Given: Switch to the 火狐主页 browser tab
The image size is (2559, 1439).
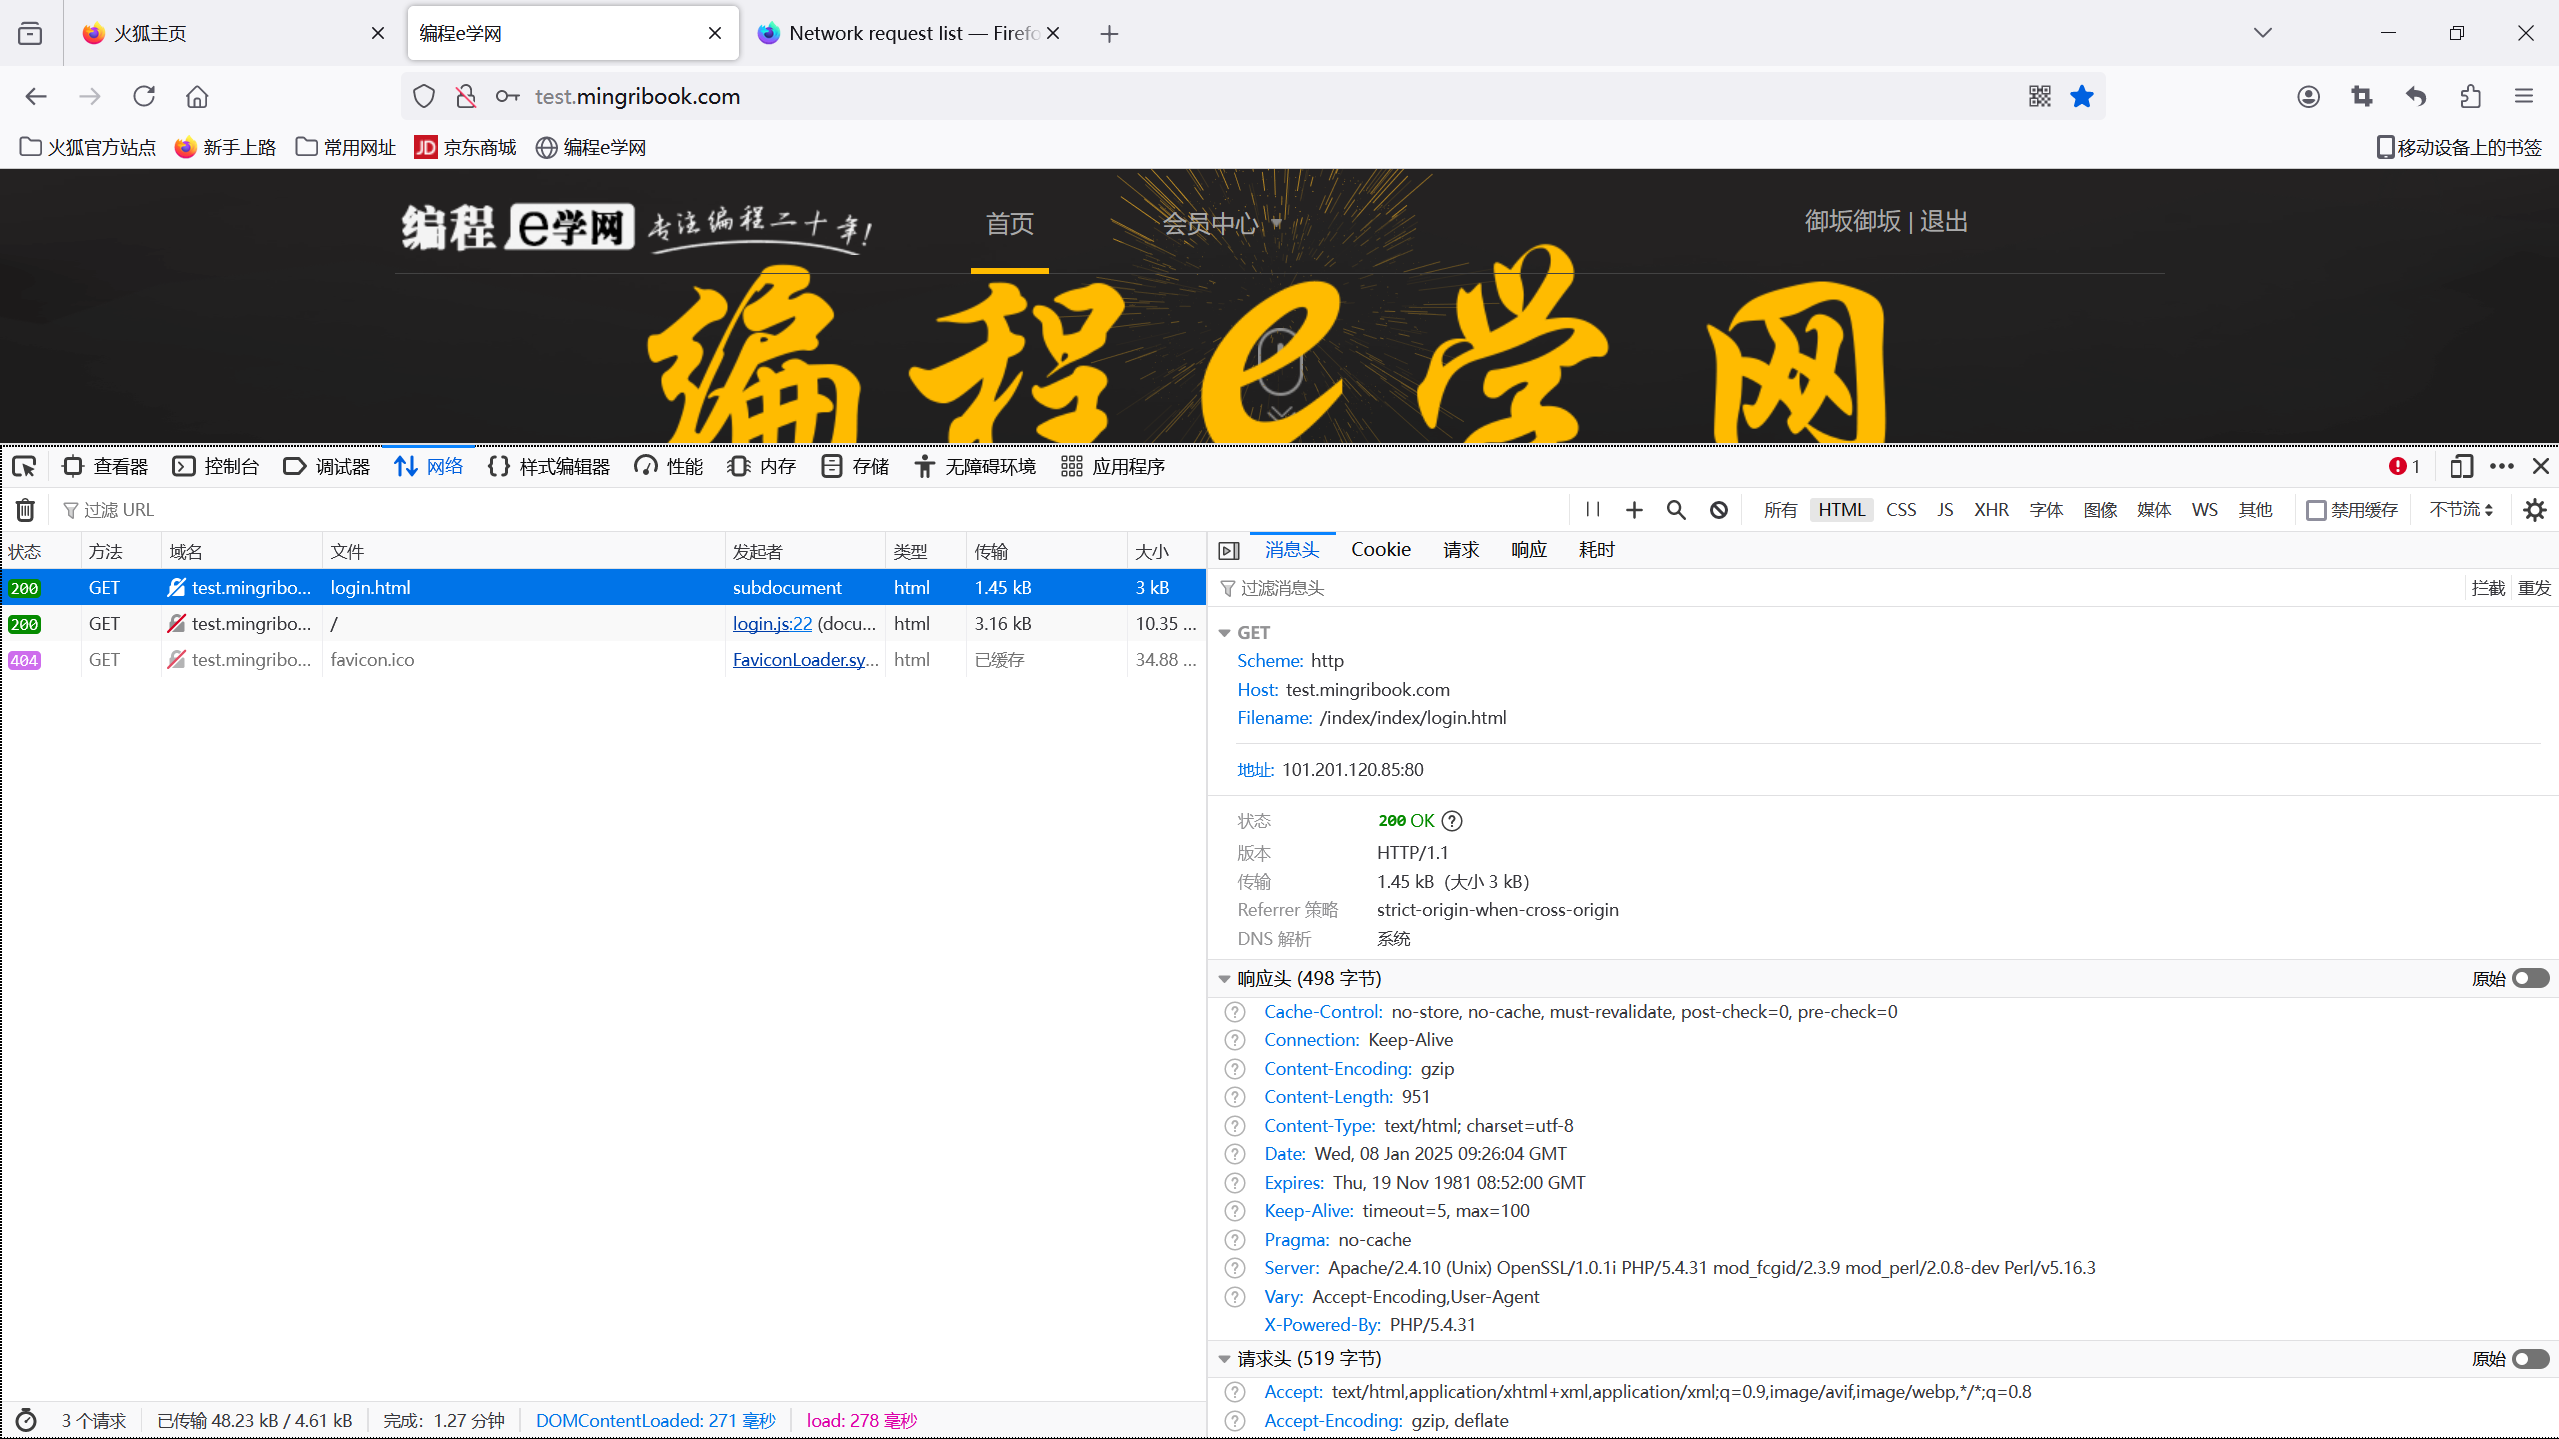Looking at the screenshot, I should [x=234, y=33].
